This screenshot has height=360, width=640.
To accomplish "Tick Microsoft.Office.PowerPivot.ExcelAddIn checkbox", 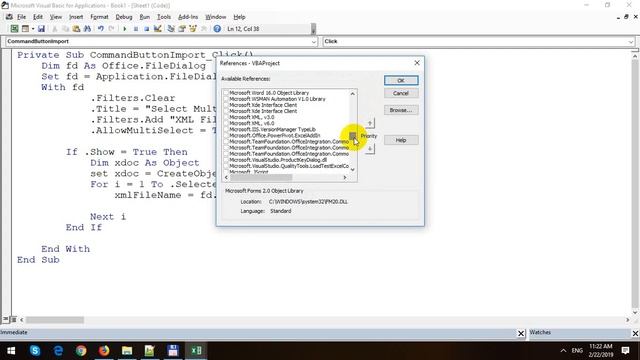I will tap(226, 136).
